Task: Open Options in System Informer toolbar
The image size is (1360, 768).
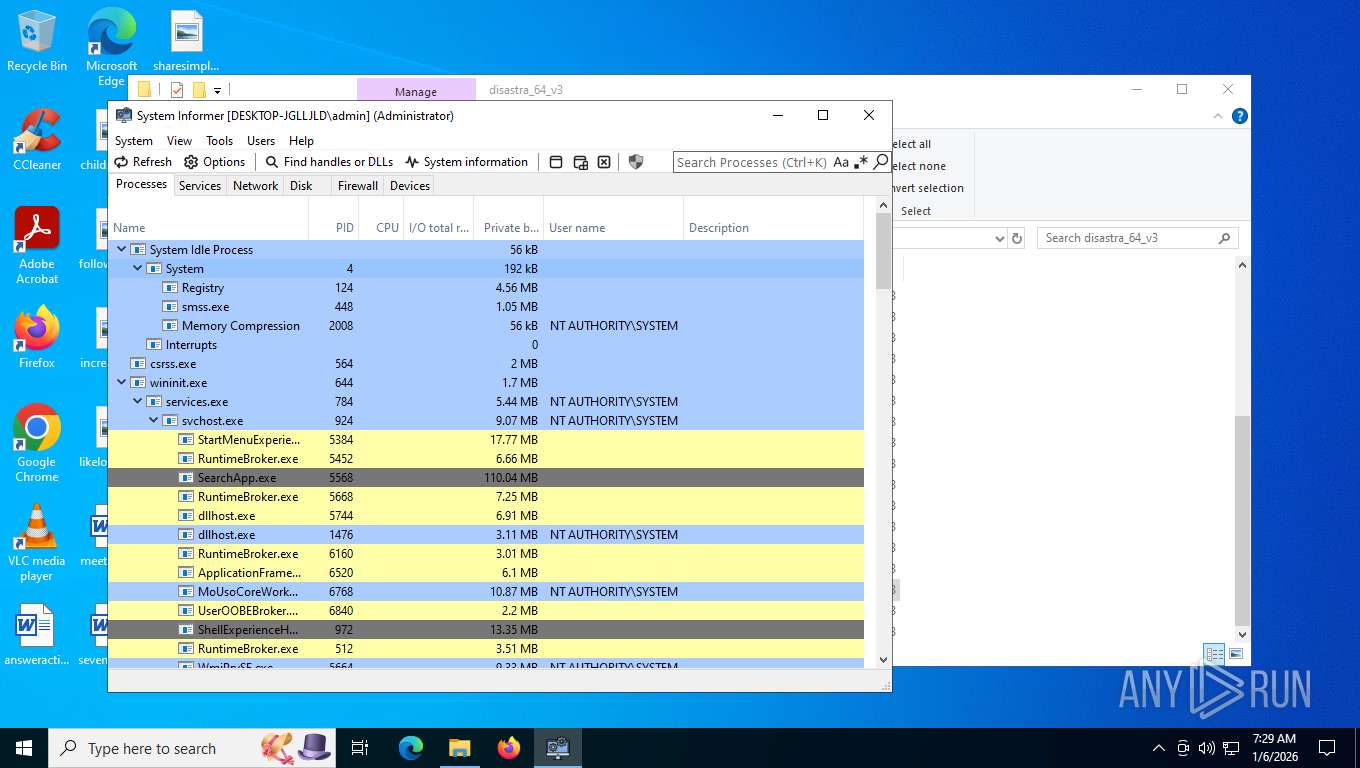Action: [215, 162]
